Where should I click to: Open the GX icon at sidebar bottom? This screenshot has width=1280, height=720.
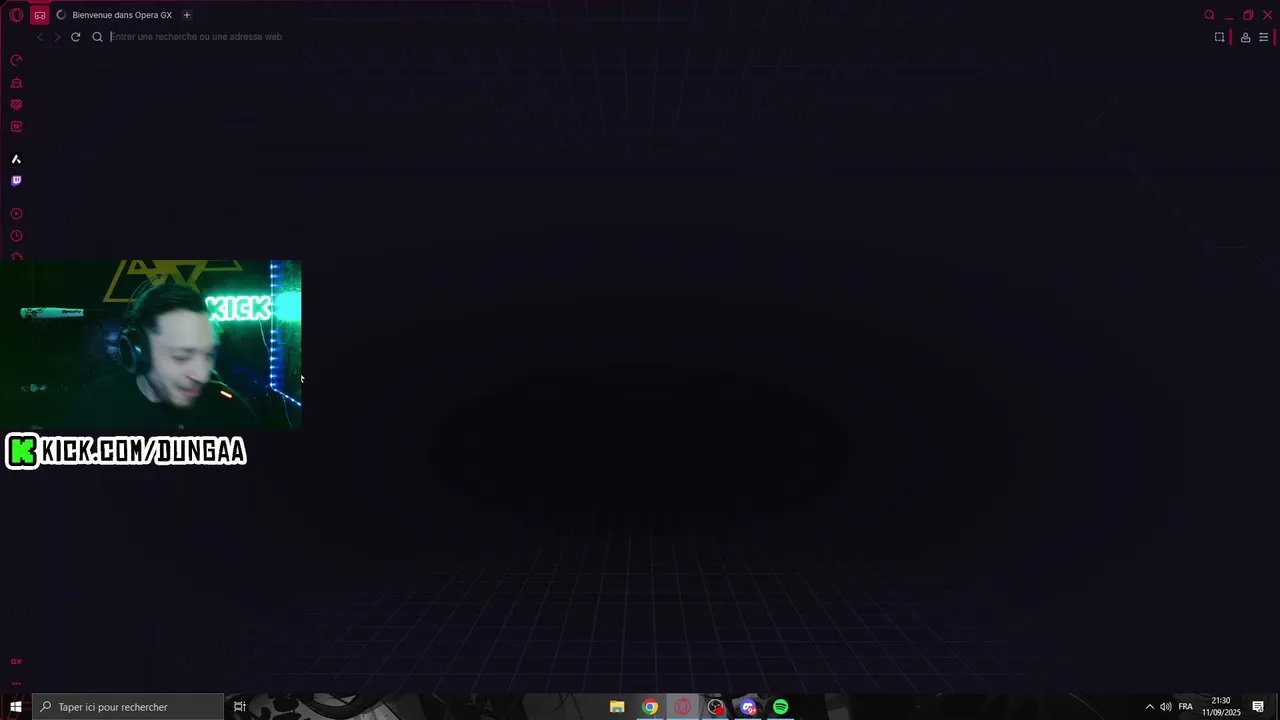pyautogui.click(x=16, y=661)
